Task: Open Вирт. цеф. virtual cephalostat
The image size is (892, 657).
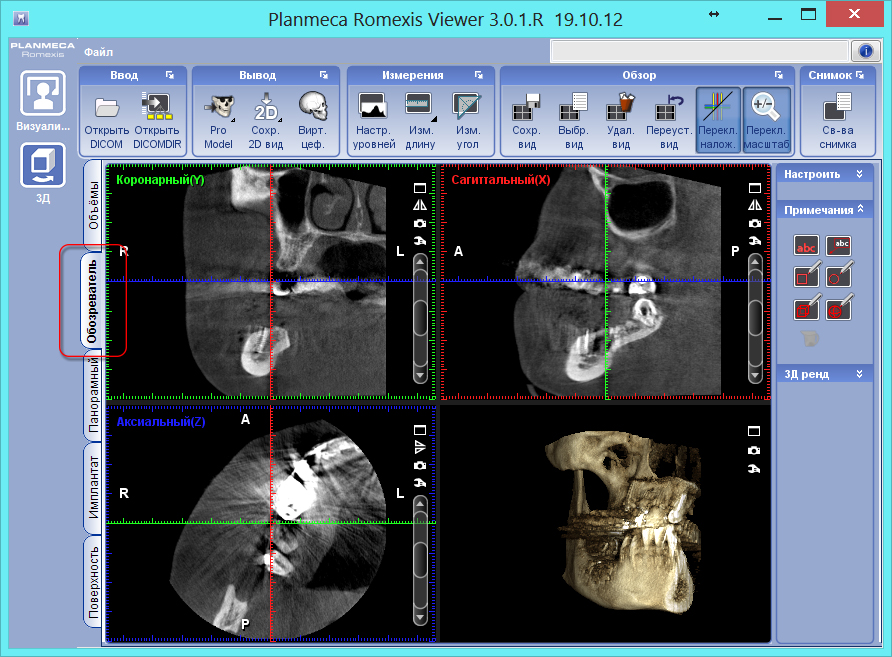Action: (313, 121)
